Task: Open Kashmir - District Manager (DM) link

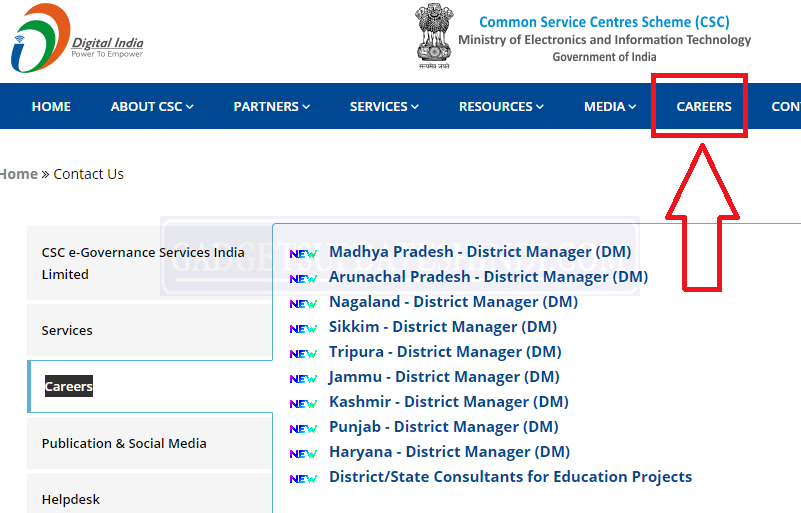Action: 449,402
